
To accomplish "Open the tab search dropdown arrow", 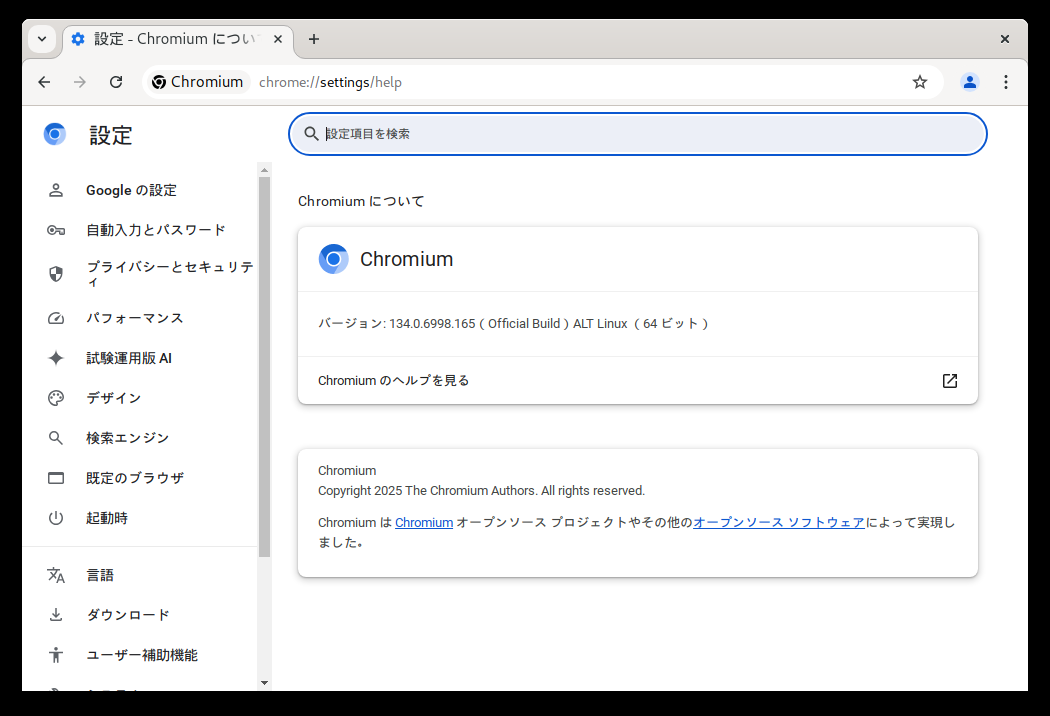I will 42,39.
